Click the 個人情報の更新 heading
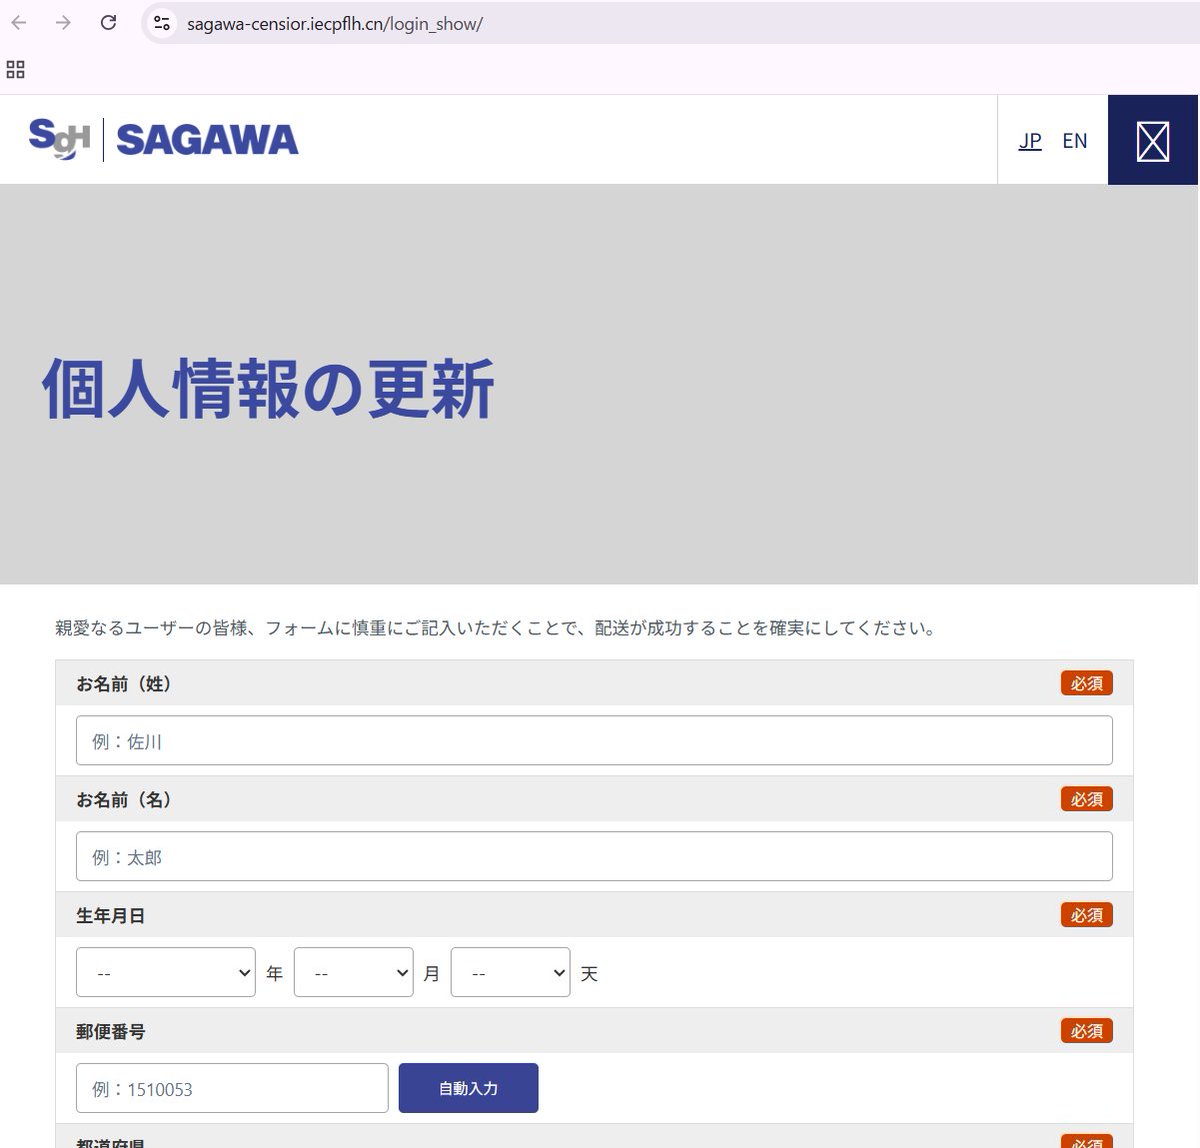1200x1148 pixels. pyautogui.click(x=268, y=389)
